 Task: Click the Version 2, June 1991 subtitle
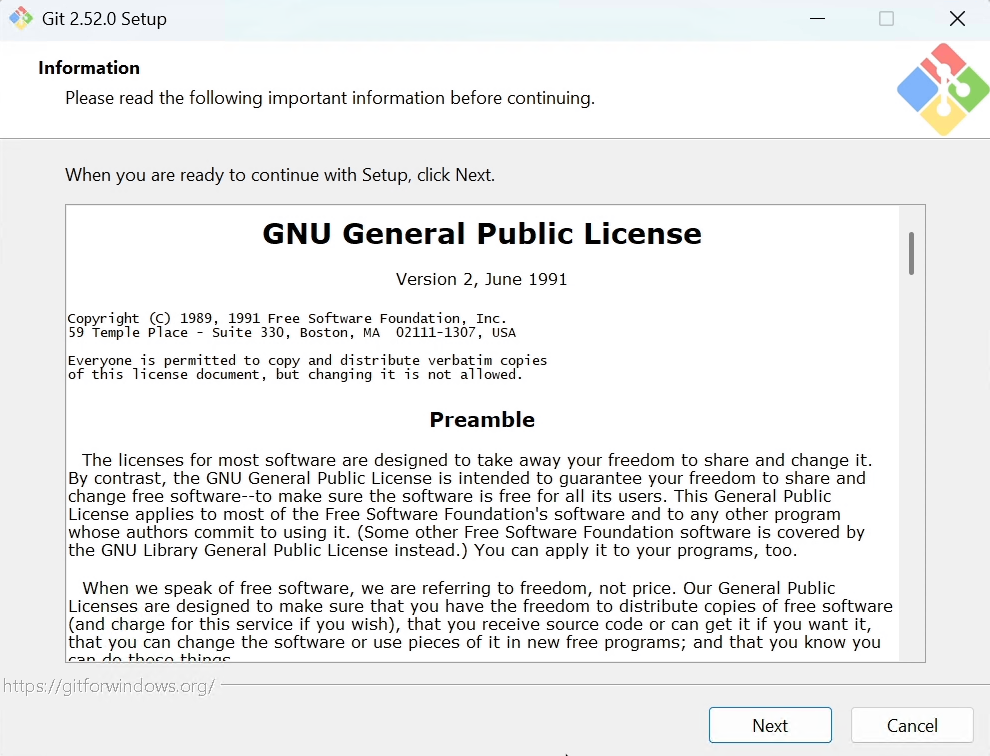point(482,279)
